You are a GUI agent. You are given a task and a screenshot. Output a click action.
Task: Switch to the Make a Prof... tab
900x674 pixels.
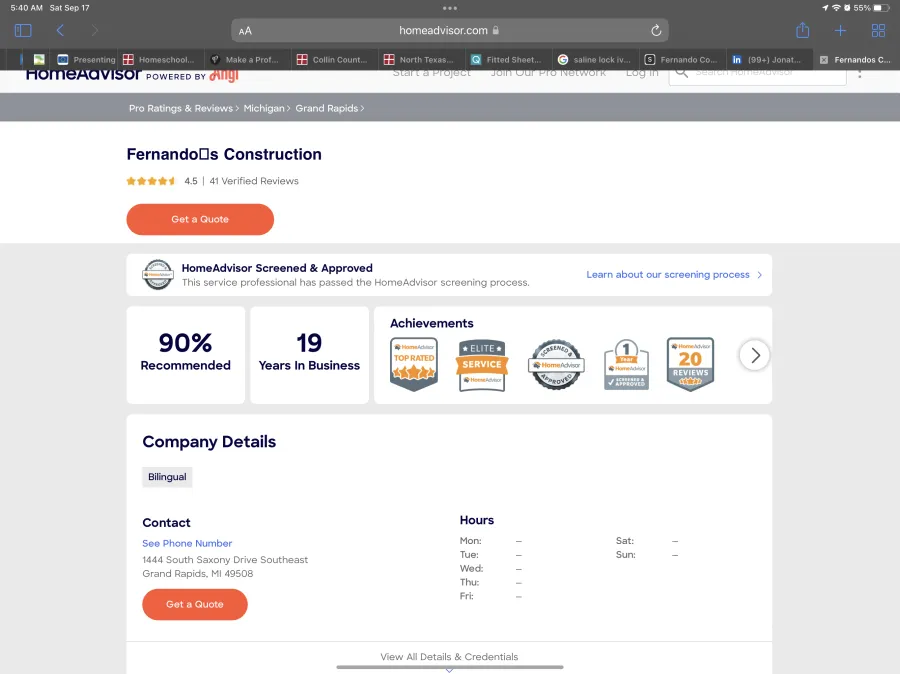click(248, 60)
